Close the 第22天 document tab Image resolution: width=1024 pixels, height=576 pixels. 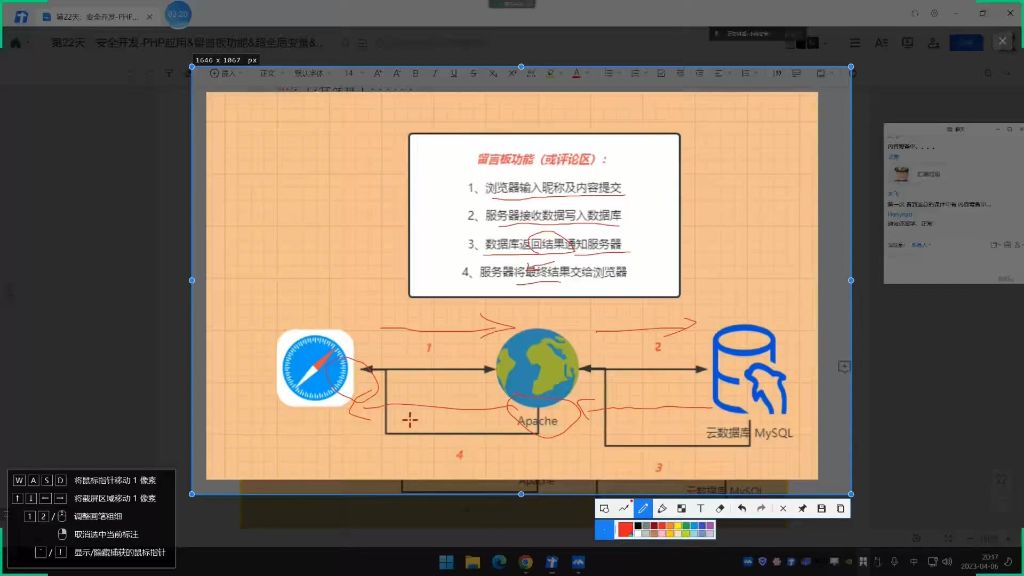(x=150, y=16)
